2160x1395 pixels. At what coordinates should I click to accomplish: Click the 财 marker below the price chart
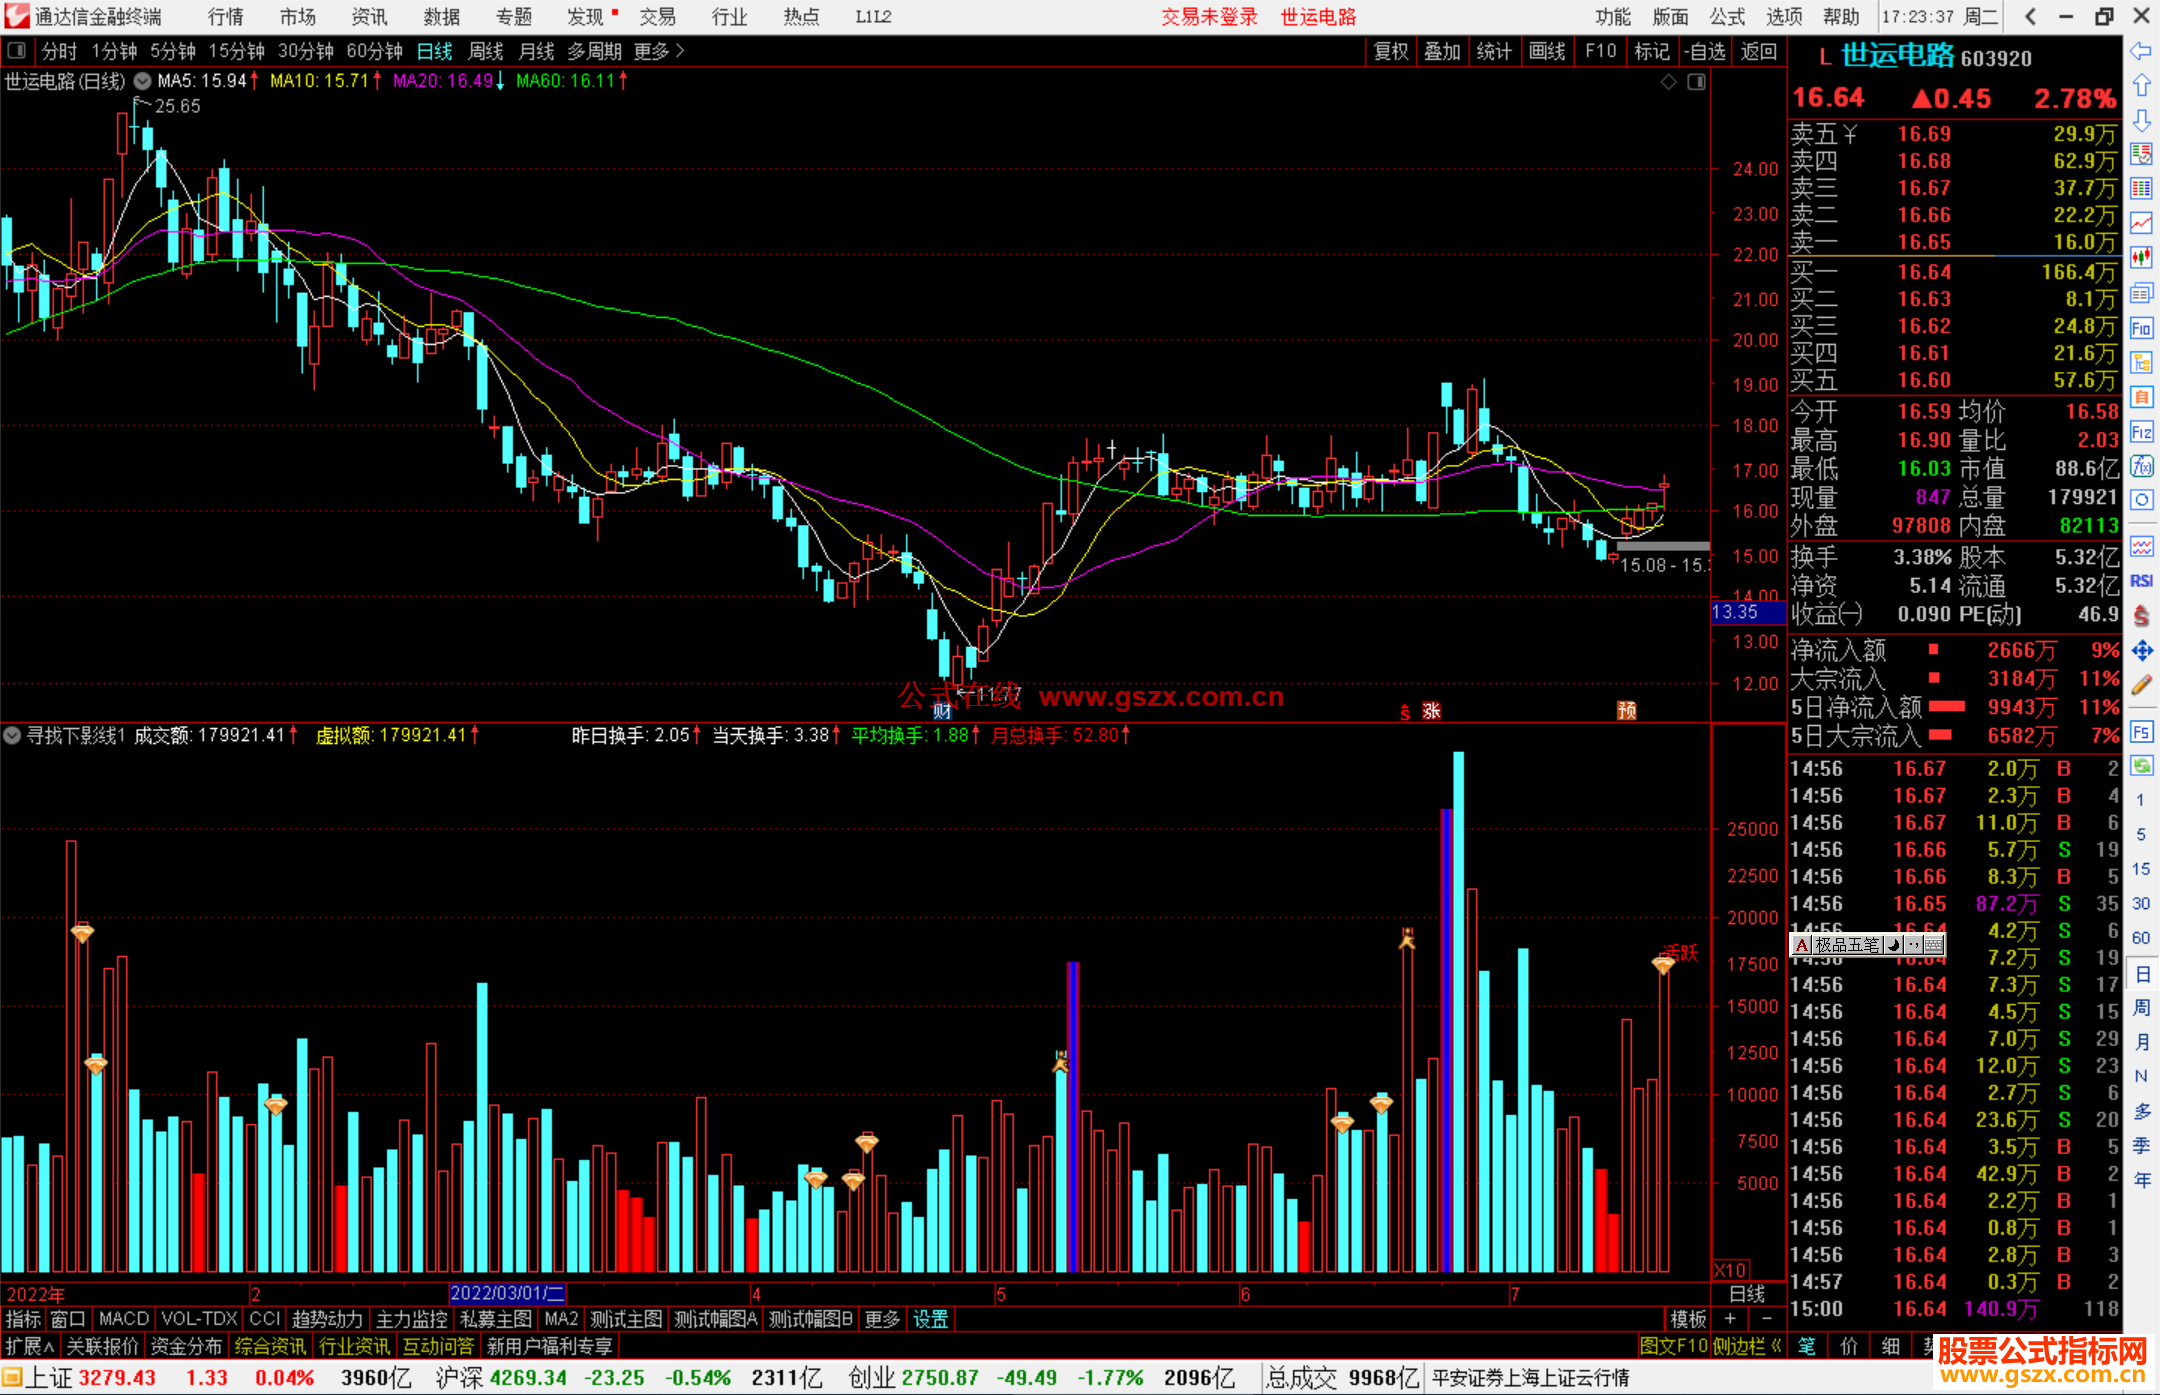tap(942, 711)
